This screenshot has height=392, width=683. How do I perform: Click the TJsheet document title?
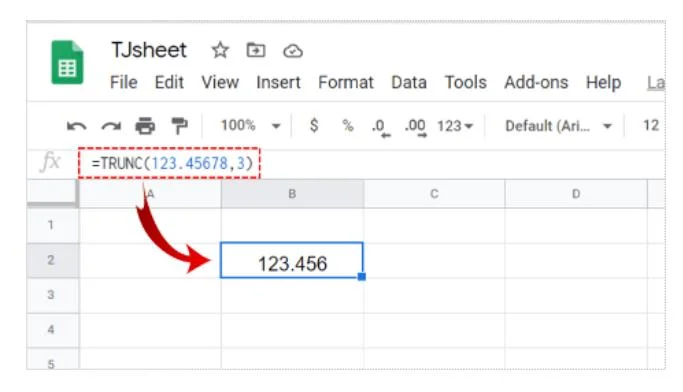[149, 50]
